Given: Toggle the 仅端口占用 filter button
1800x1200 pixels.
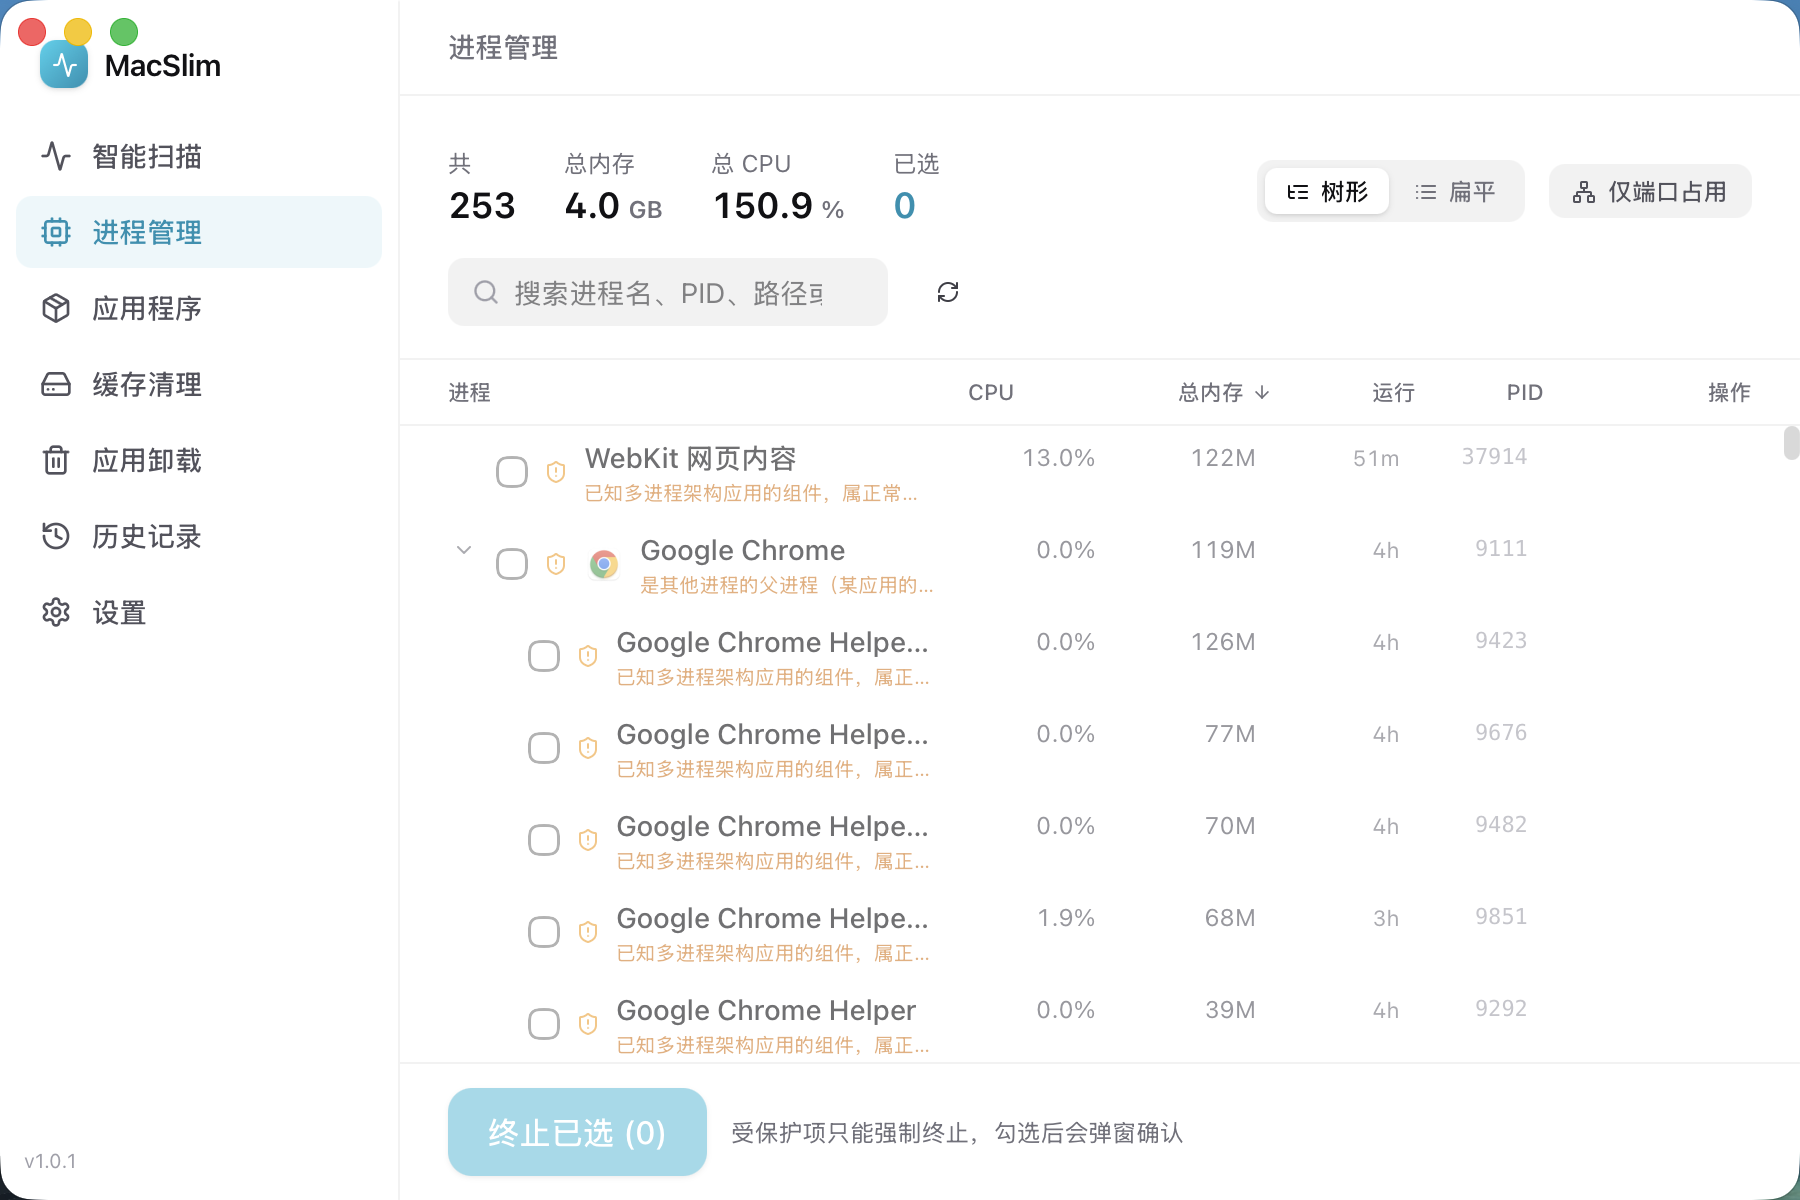Looking at the screenshot, I should [x=1650, y=191].
